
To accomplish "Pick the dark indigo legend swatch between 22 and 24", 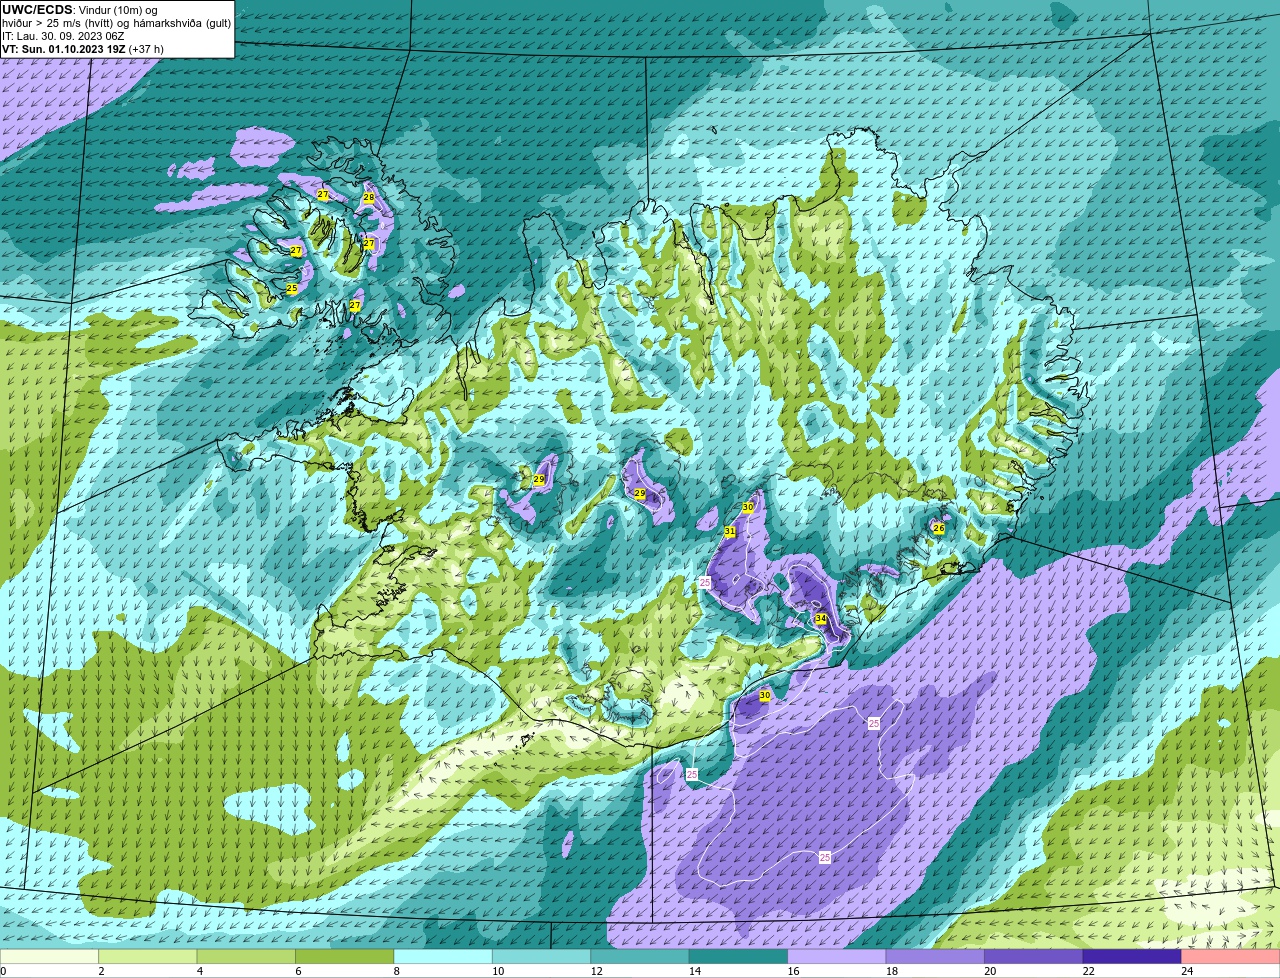I will 1132,956.
